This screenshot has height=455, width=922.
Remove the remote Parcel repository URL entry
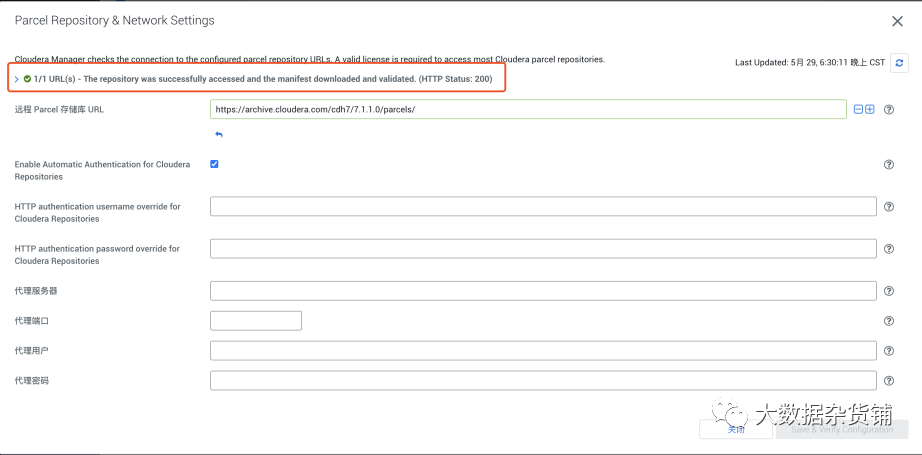(858, 109)
